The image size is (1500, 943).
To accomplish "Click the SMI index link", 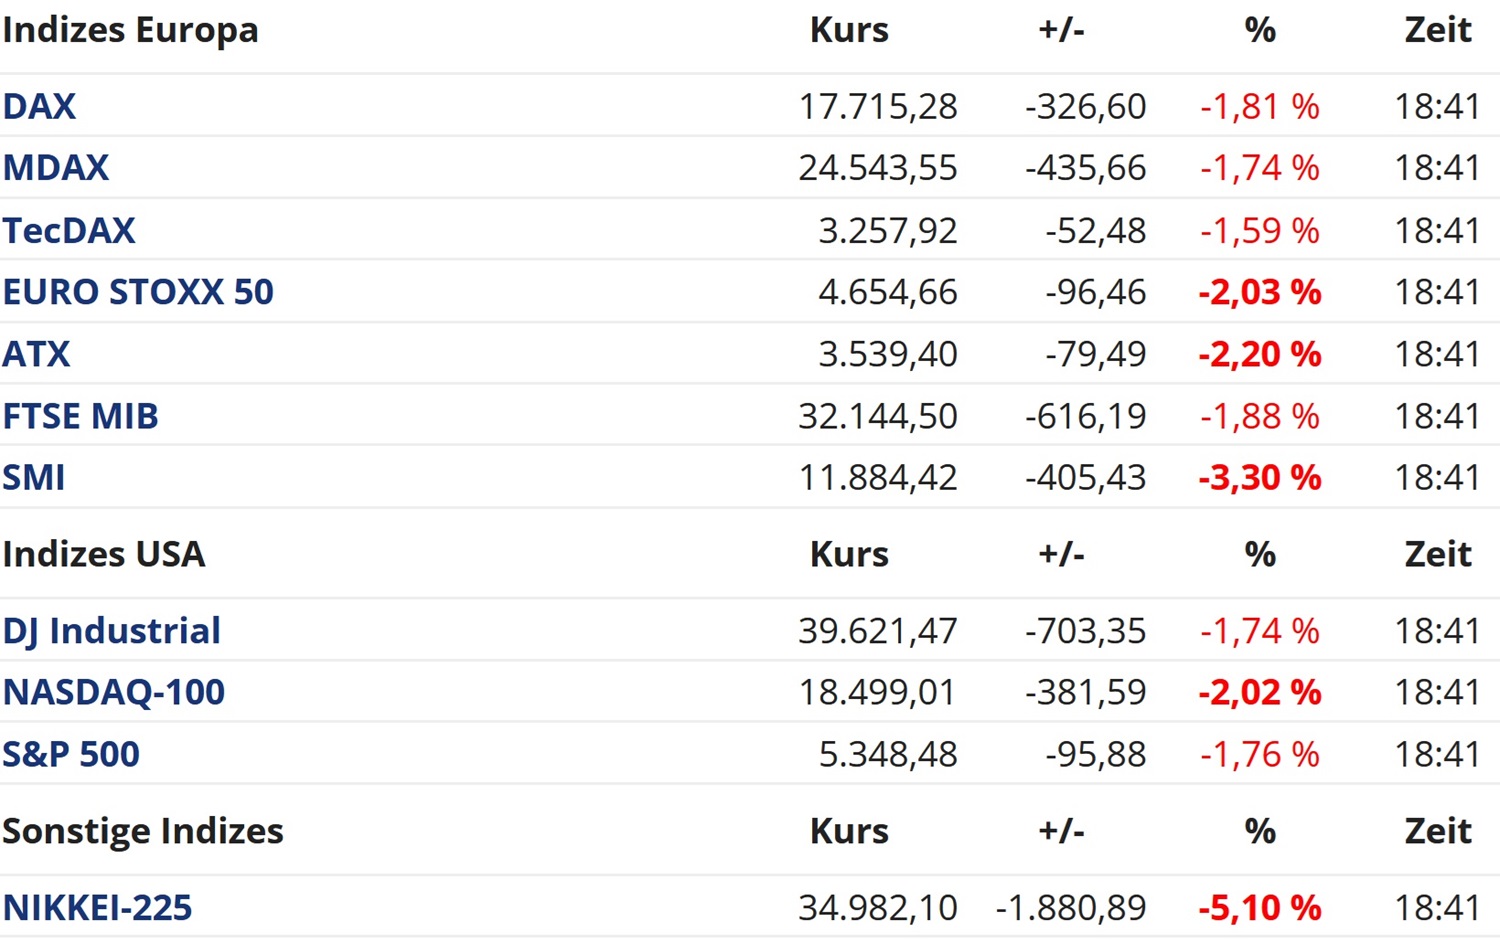I will coord(34,478).
